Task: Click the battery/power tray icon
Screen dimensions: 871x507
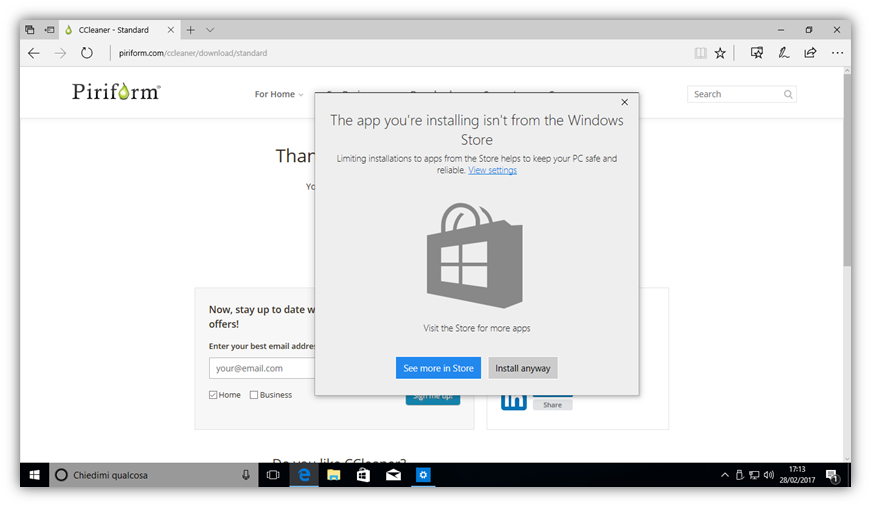Action: [x=740, y=475]
